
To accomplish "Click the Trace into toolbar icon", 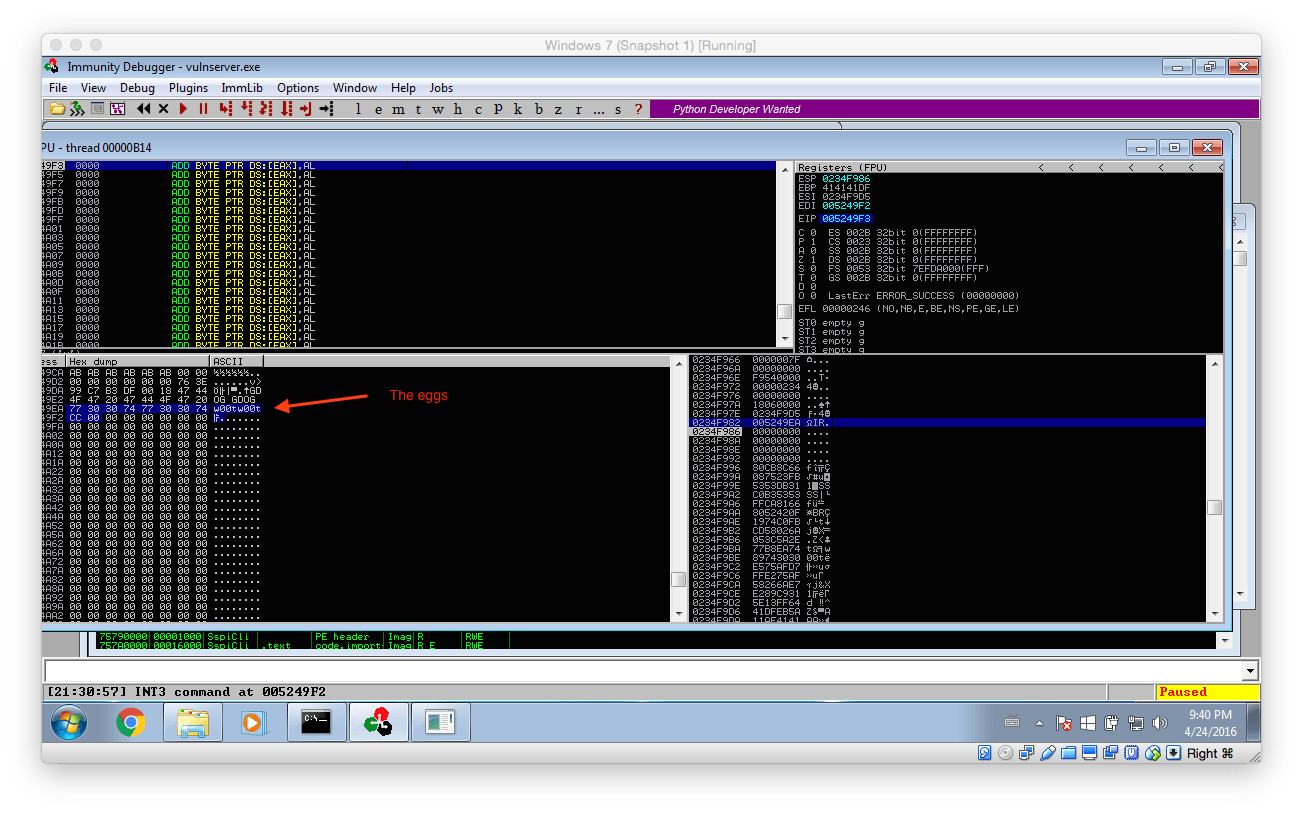I will click(x=265, y=109).
